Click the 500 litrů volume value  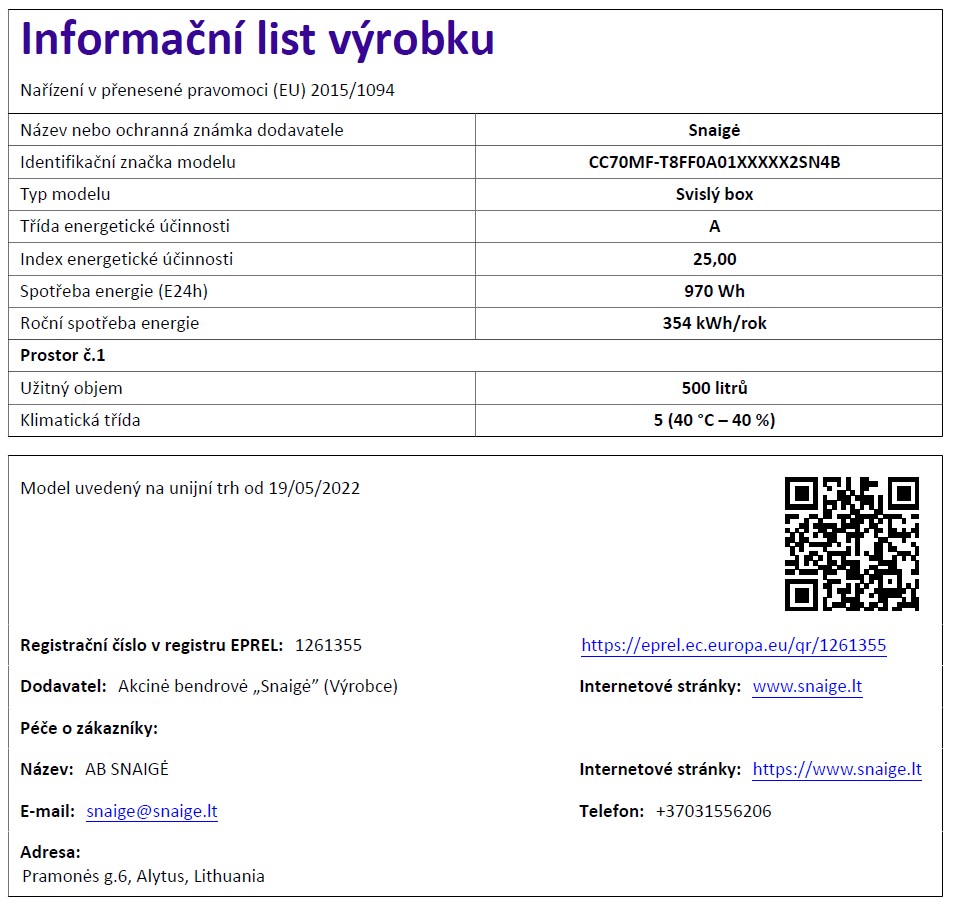click(x=714, y=388)
